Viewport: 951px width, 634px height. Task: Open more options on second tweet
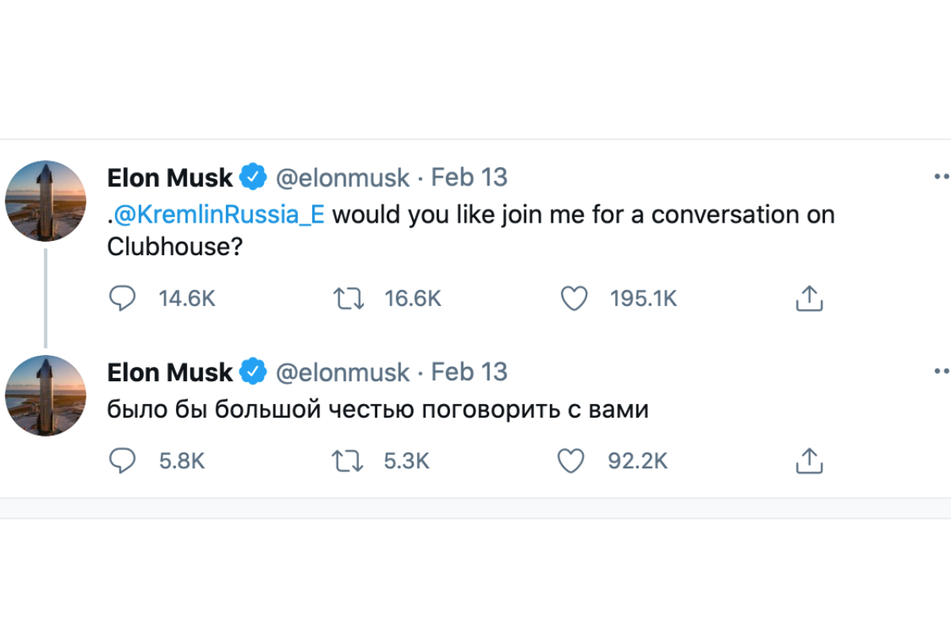pos(942,371)
